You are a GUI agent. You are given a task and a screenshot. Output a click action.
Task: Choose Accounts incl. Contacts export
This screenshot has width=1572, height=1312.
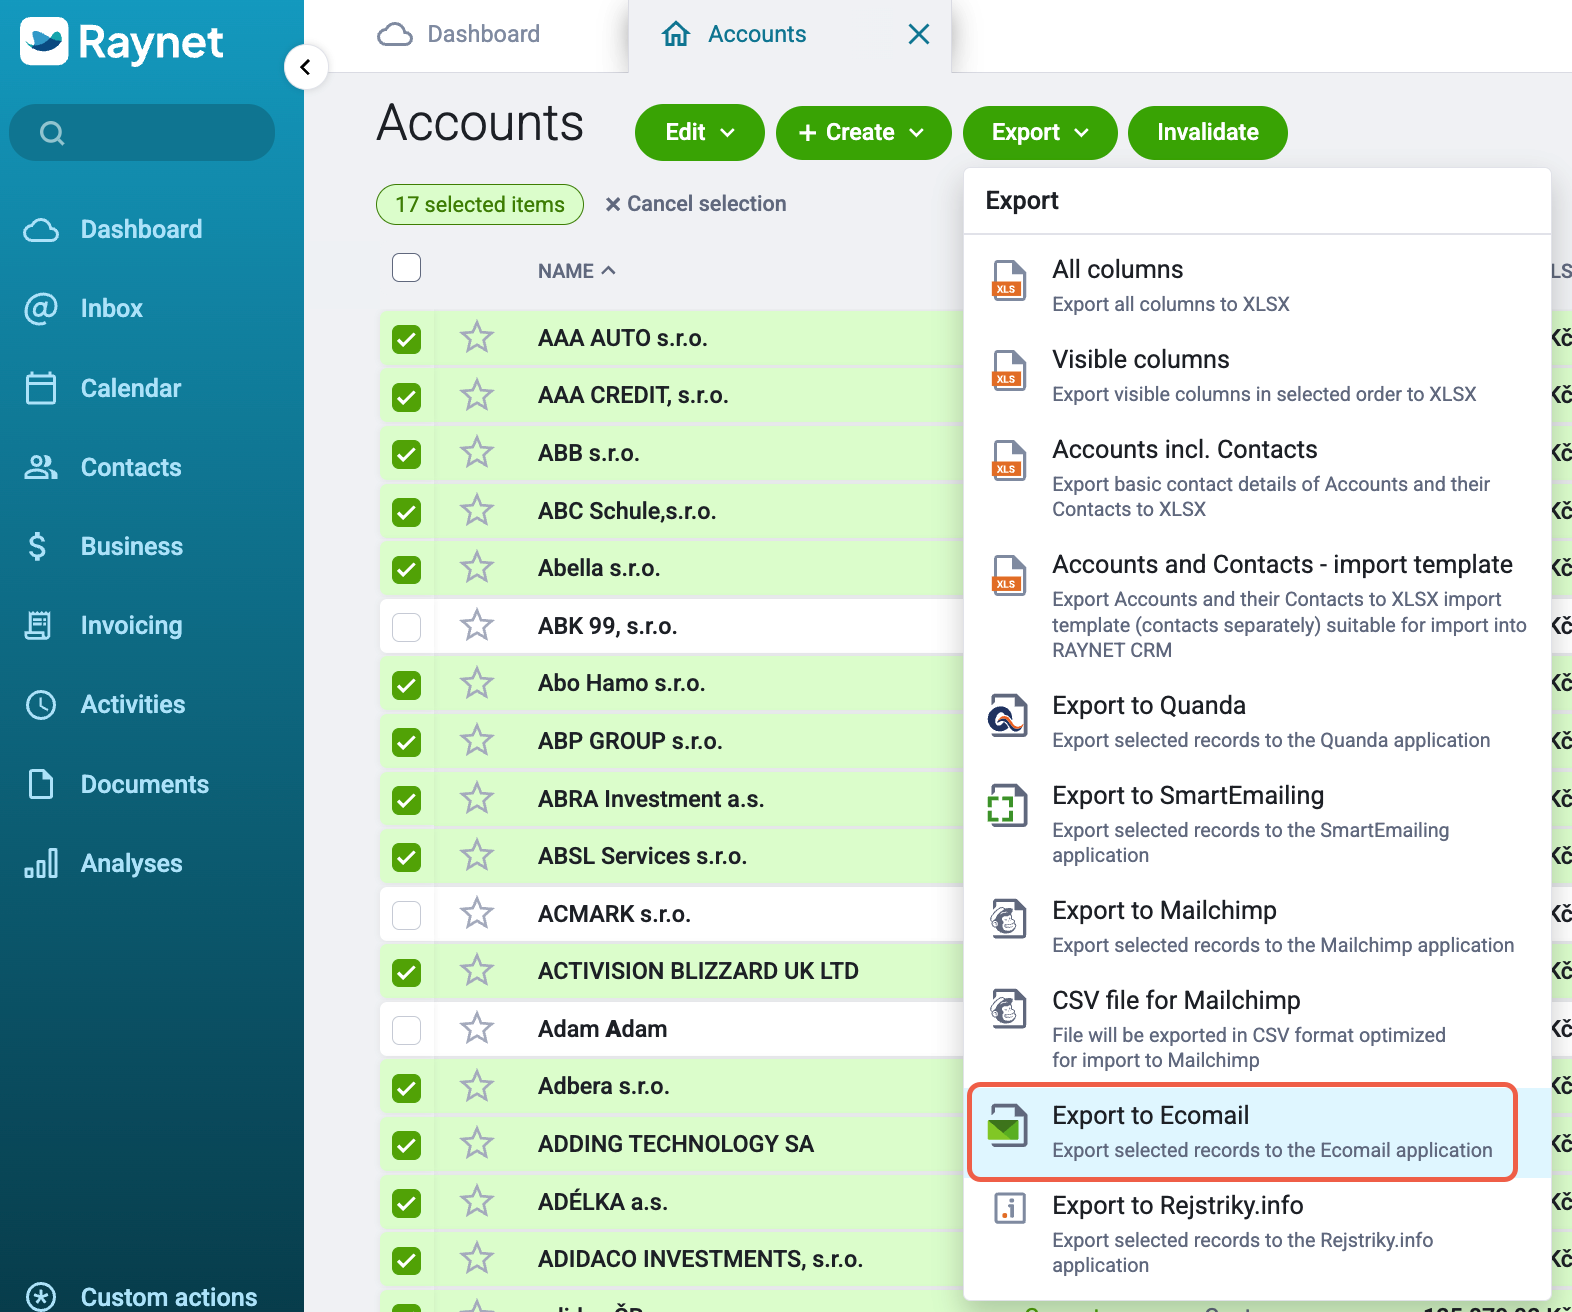click(x=1257, y=478)
